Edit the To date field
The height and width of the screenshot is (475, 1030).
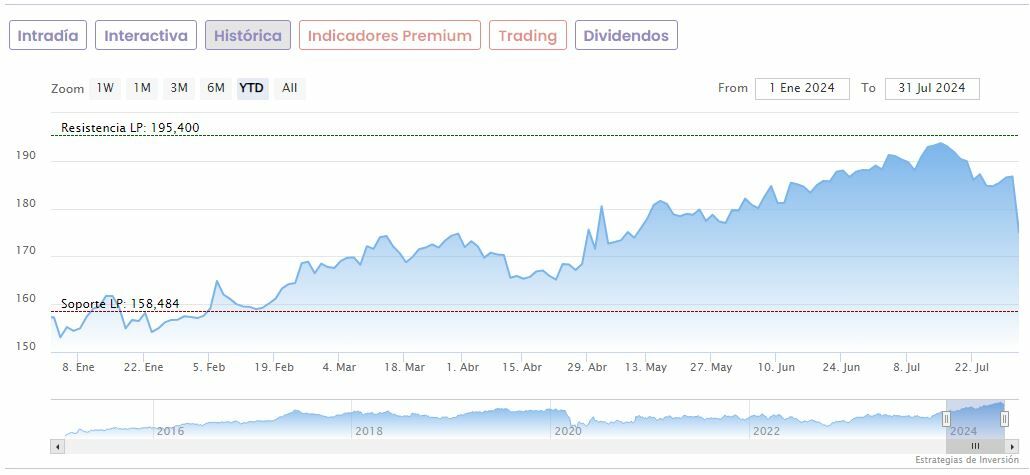click(x=931, y=88)
